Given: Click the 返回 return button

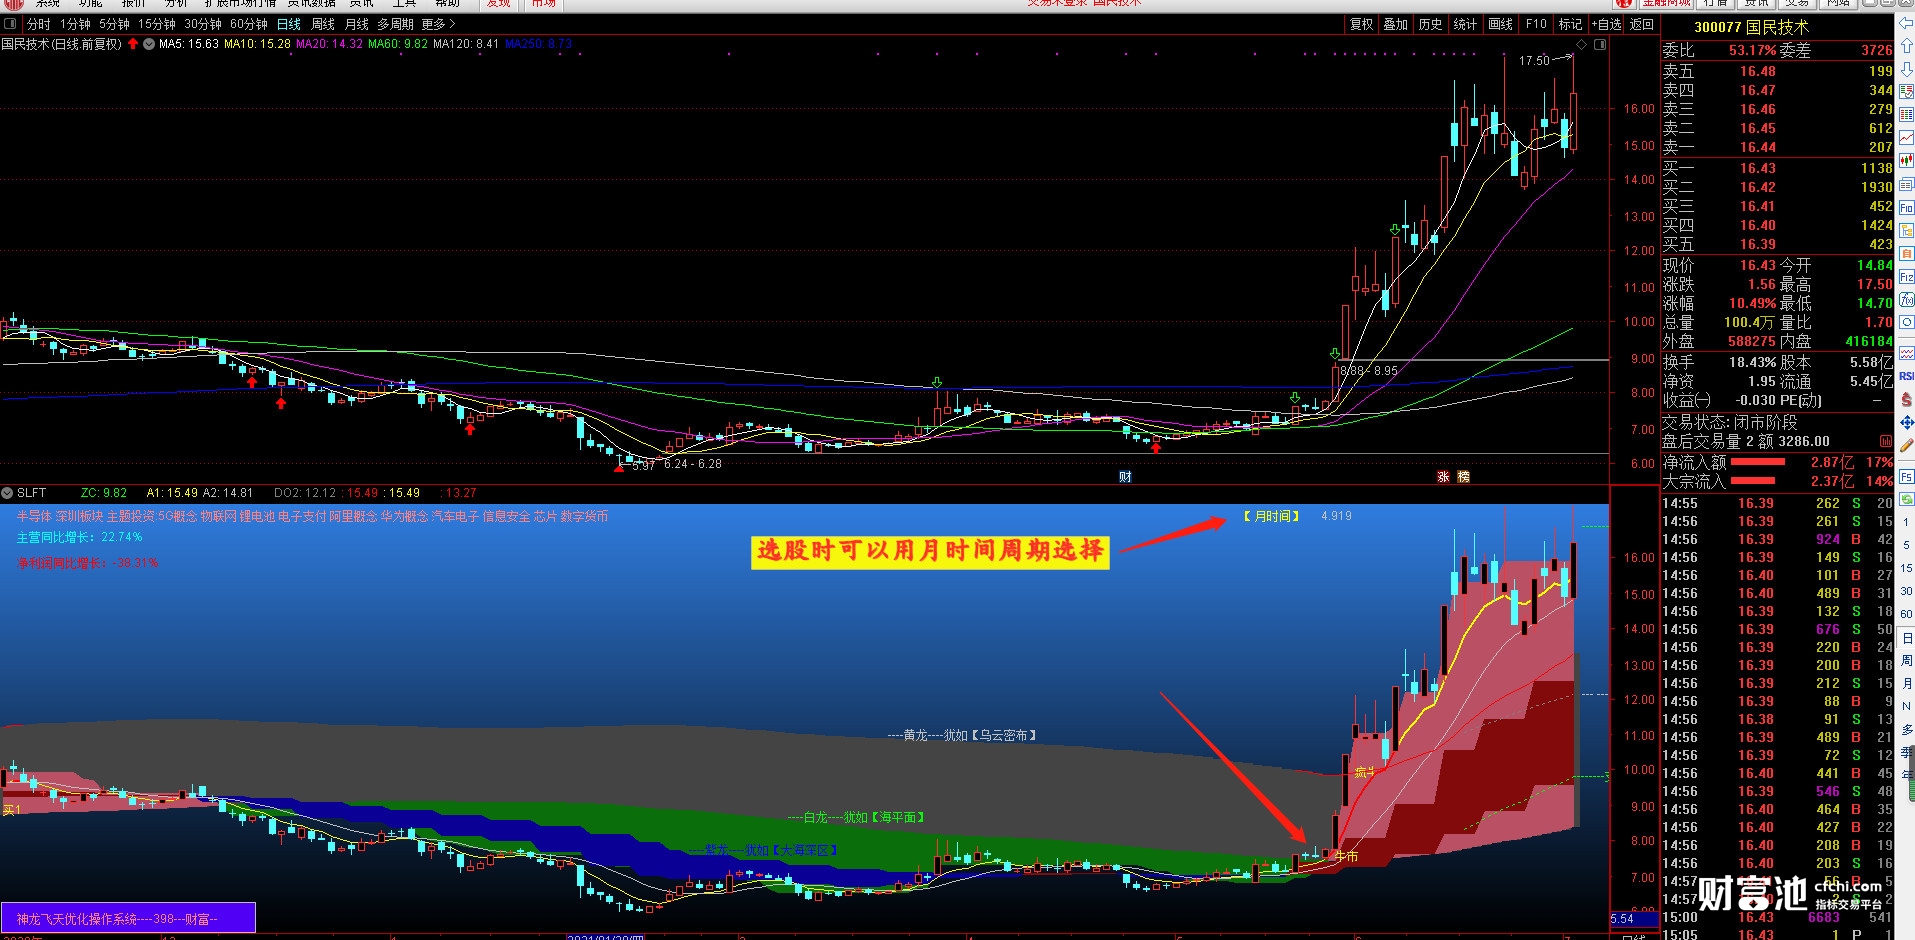Looking at the screenshot, I should pyautogui.click(x=1642, y=24).
